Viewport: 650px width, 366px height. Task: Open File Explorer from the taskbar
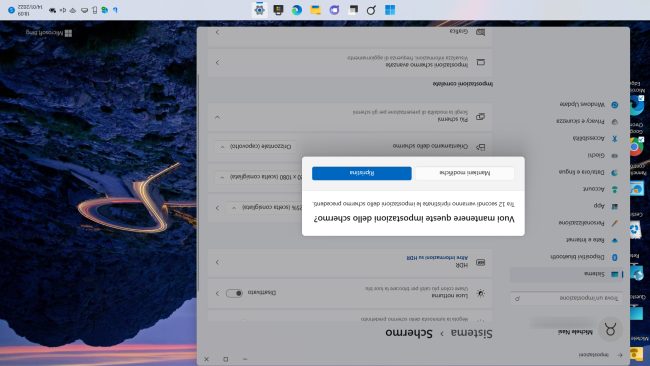[x=315, y=10]
